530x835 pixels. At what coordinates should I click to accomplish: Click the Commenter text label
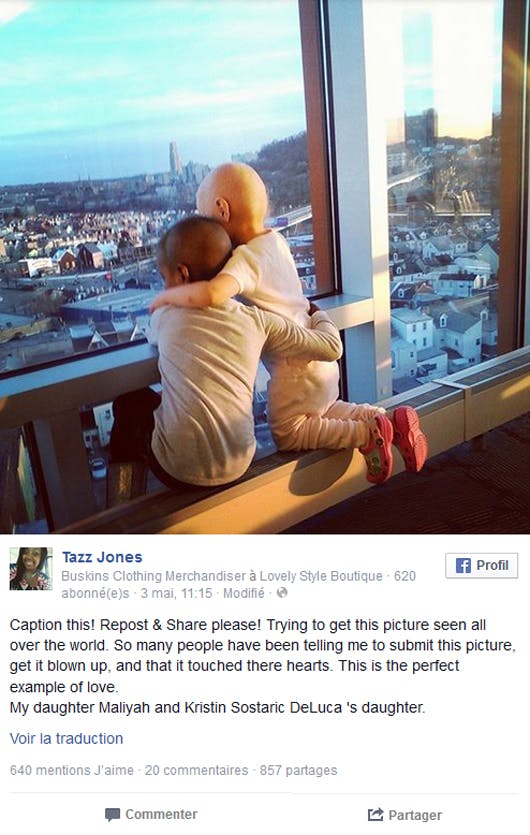[161, 814]
